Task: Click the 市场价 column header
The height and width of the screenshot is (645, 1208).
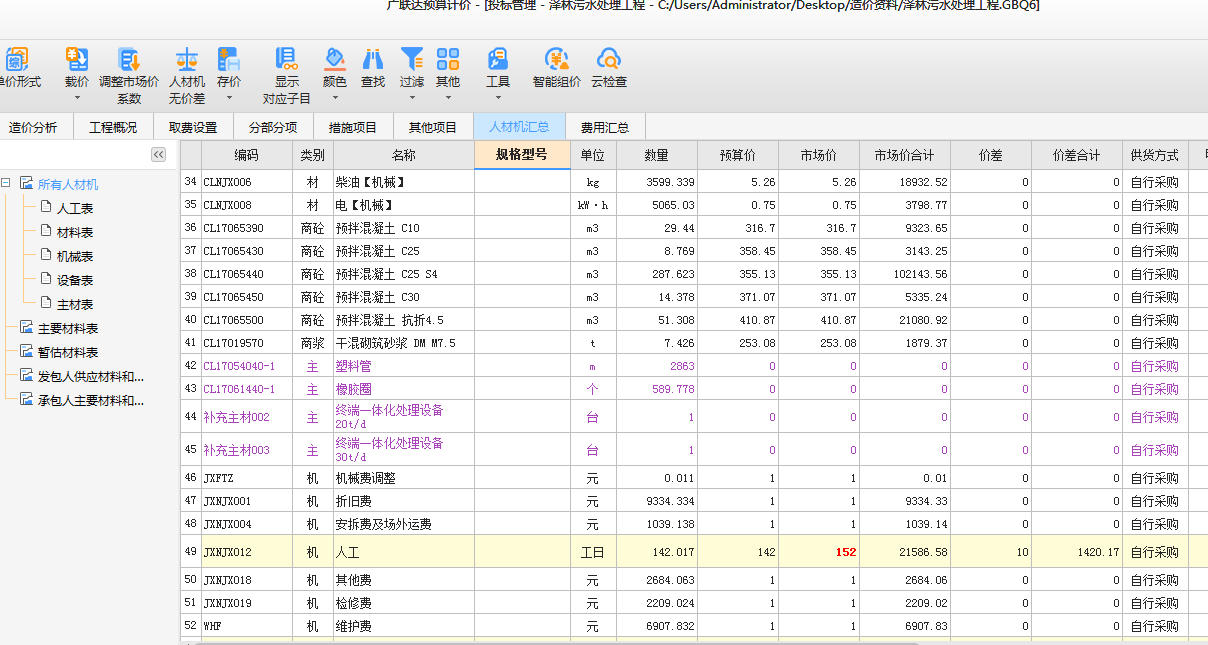Action: tap(818, 155)
